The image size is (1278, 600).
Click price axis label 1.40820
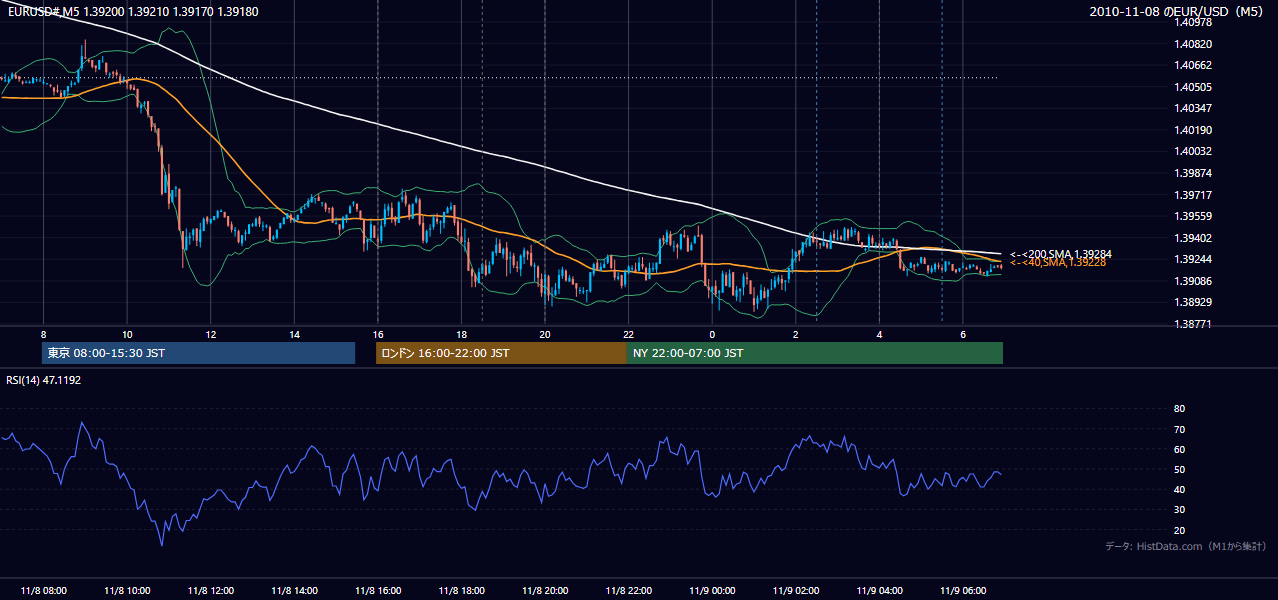point(1194,44)
